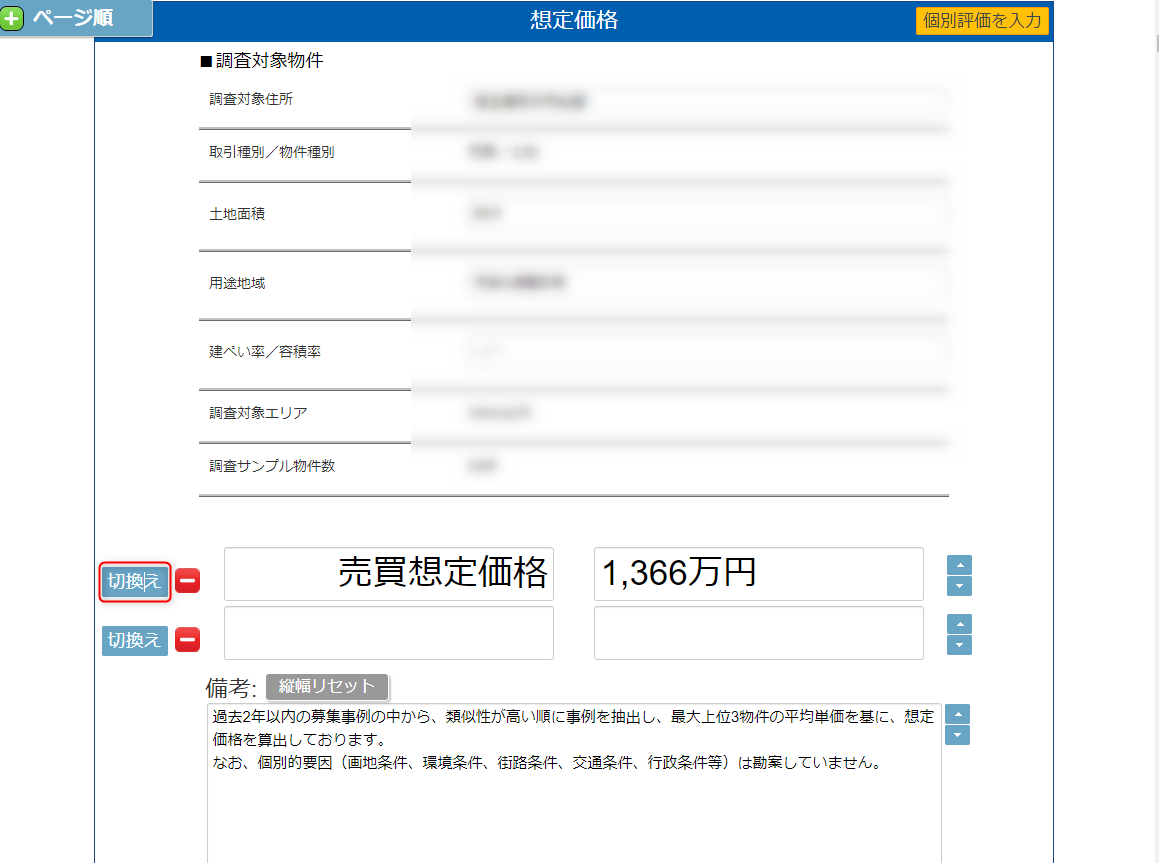Click into the 売買想定価格 label field
The width and height of the screenshot is (1159, 863).
pyautogui.click(x=389, y=574)
